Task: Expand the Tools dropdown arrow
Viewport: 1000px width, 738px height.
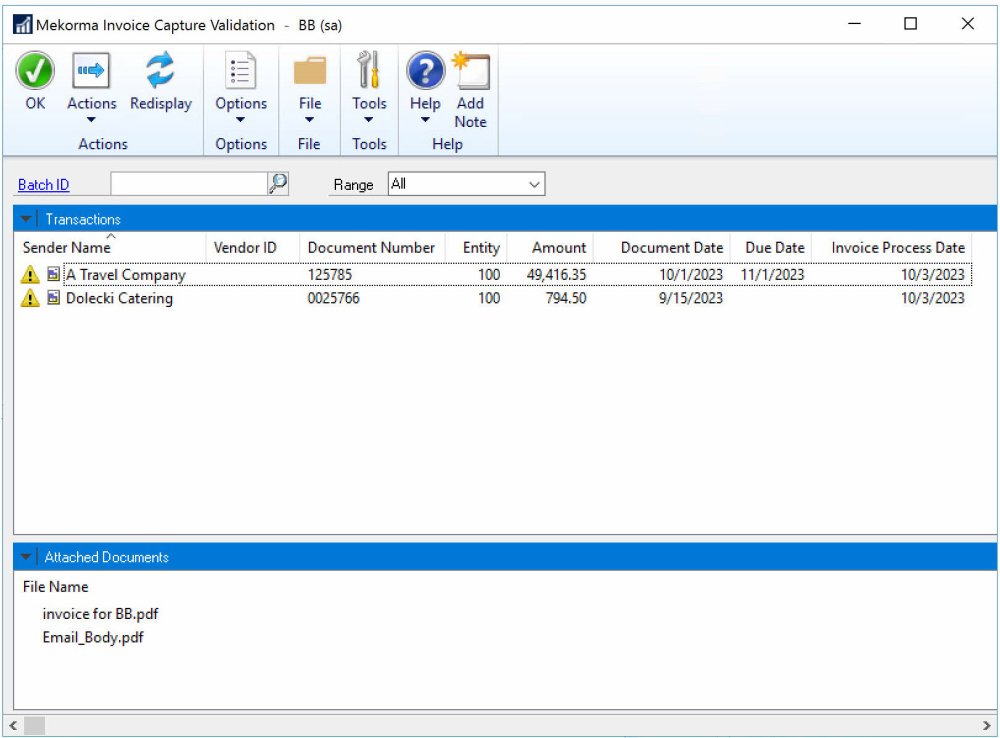Action: tap(369, 119)
